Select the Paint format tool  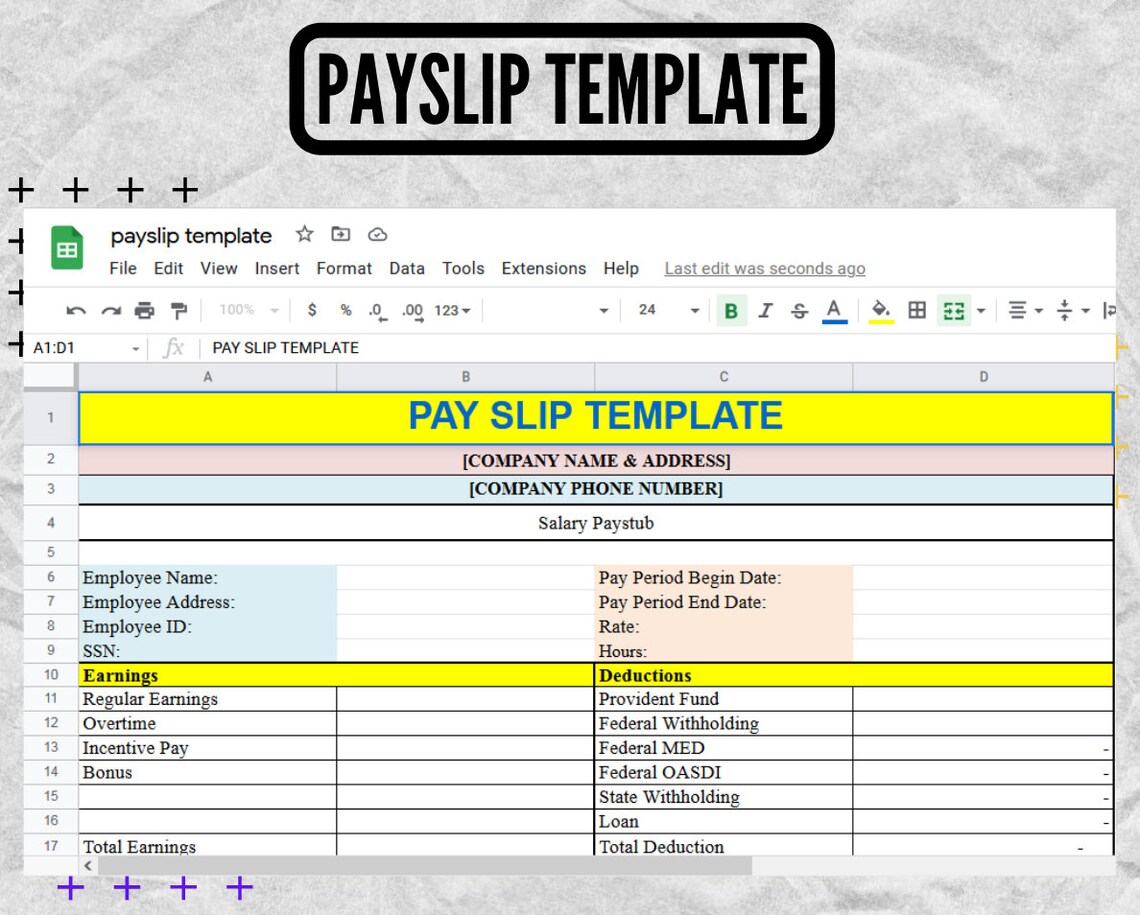[178, 310]
